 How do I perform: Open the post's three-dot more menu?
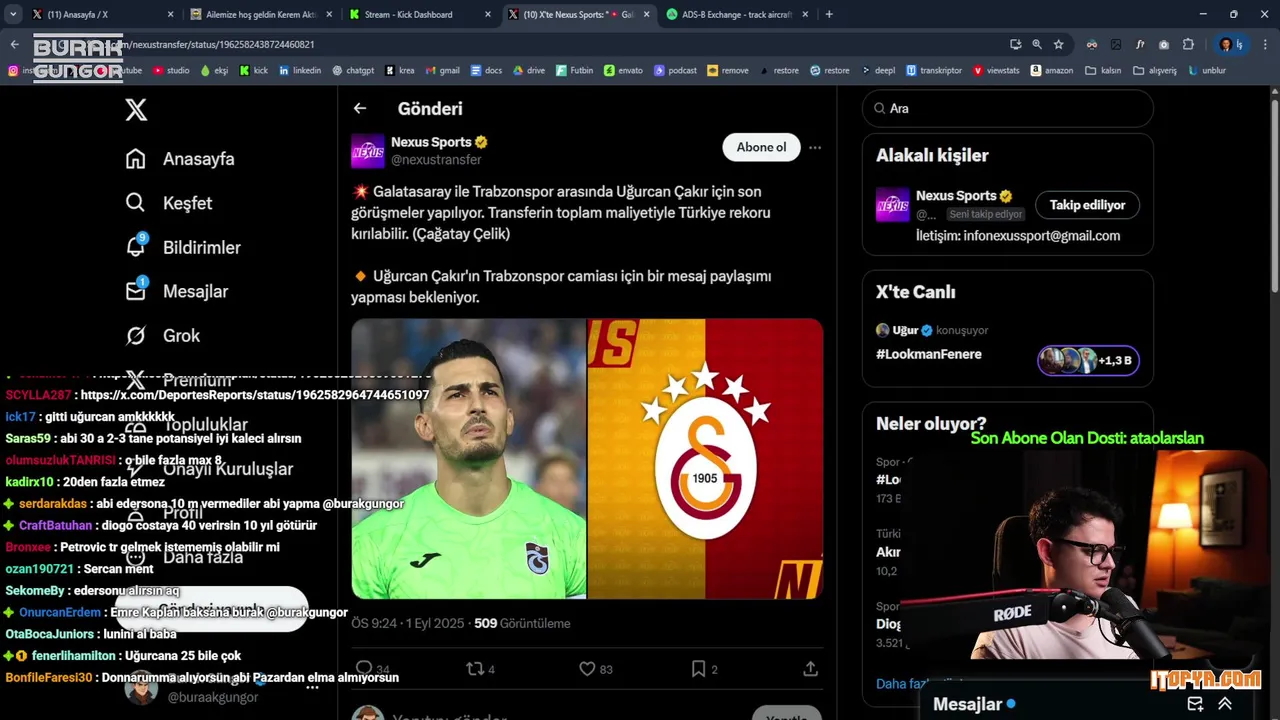click(815, 147)
